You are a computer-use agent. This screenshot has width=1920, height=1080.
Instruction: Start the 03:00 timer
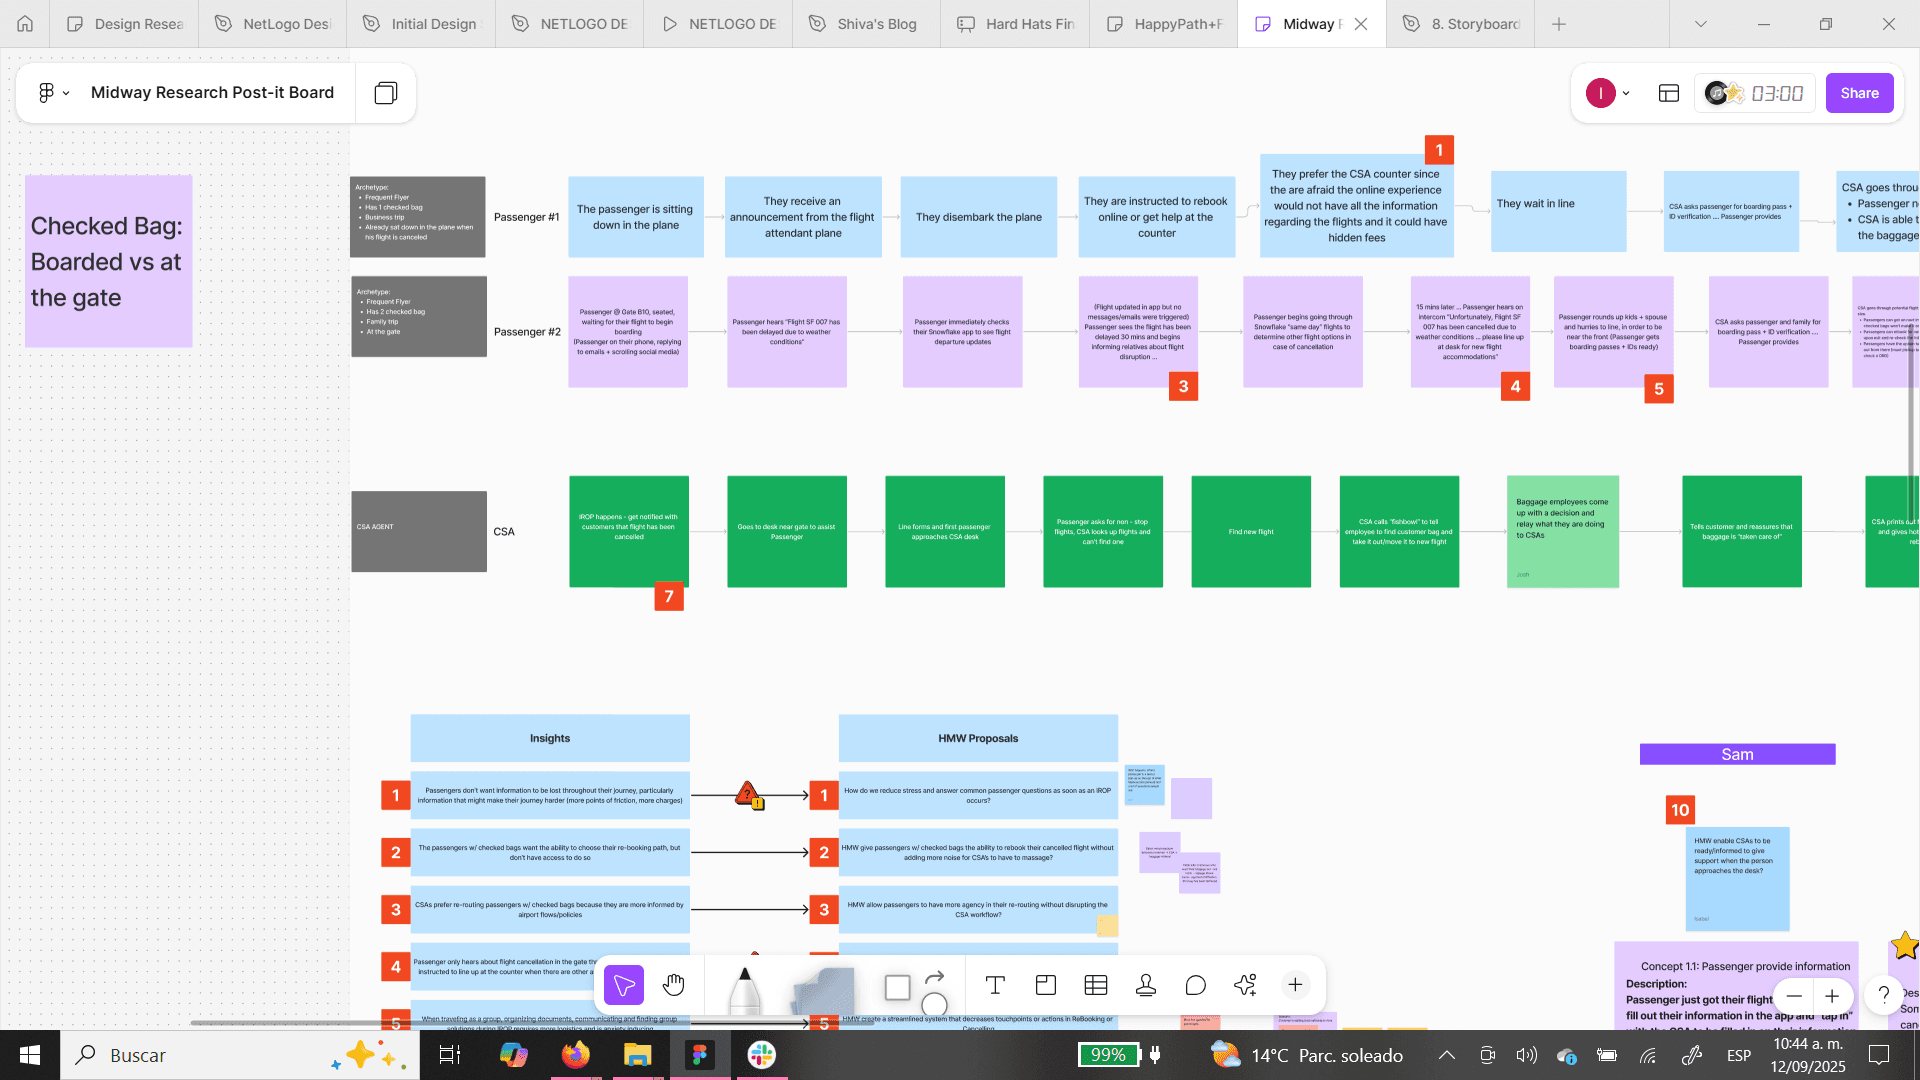[1777, 93]
